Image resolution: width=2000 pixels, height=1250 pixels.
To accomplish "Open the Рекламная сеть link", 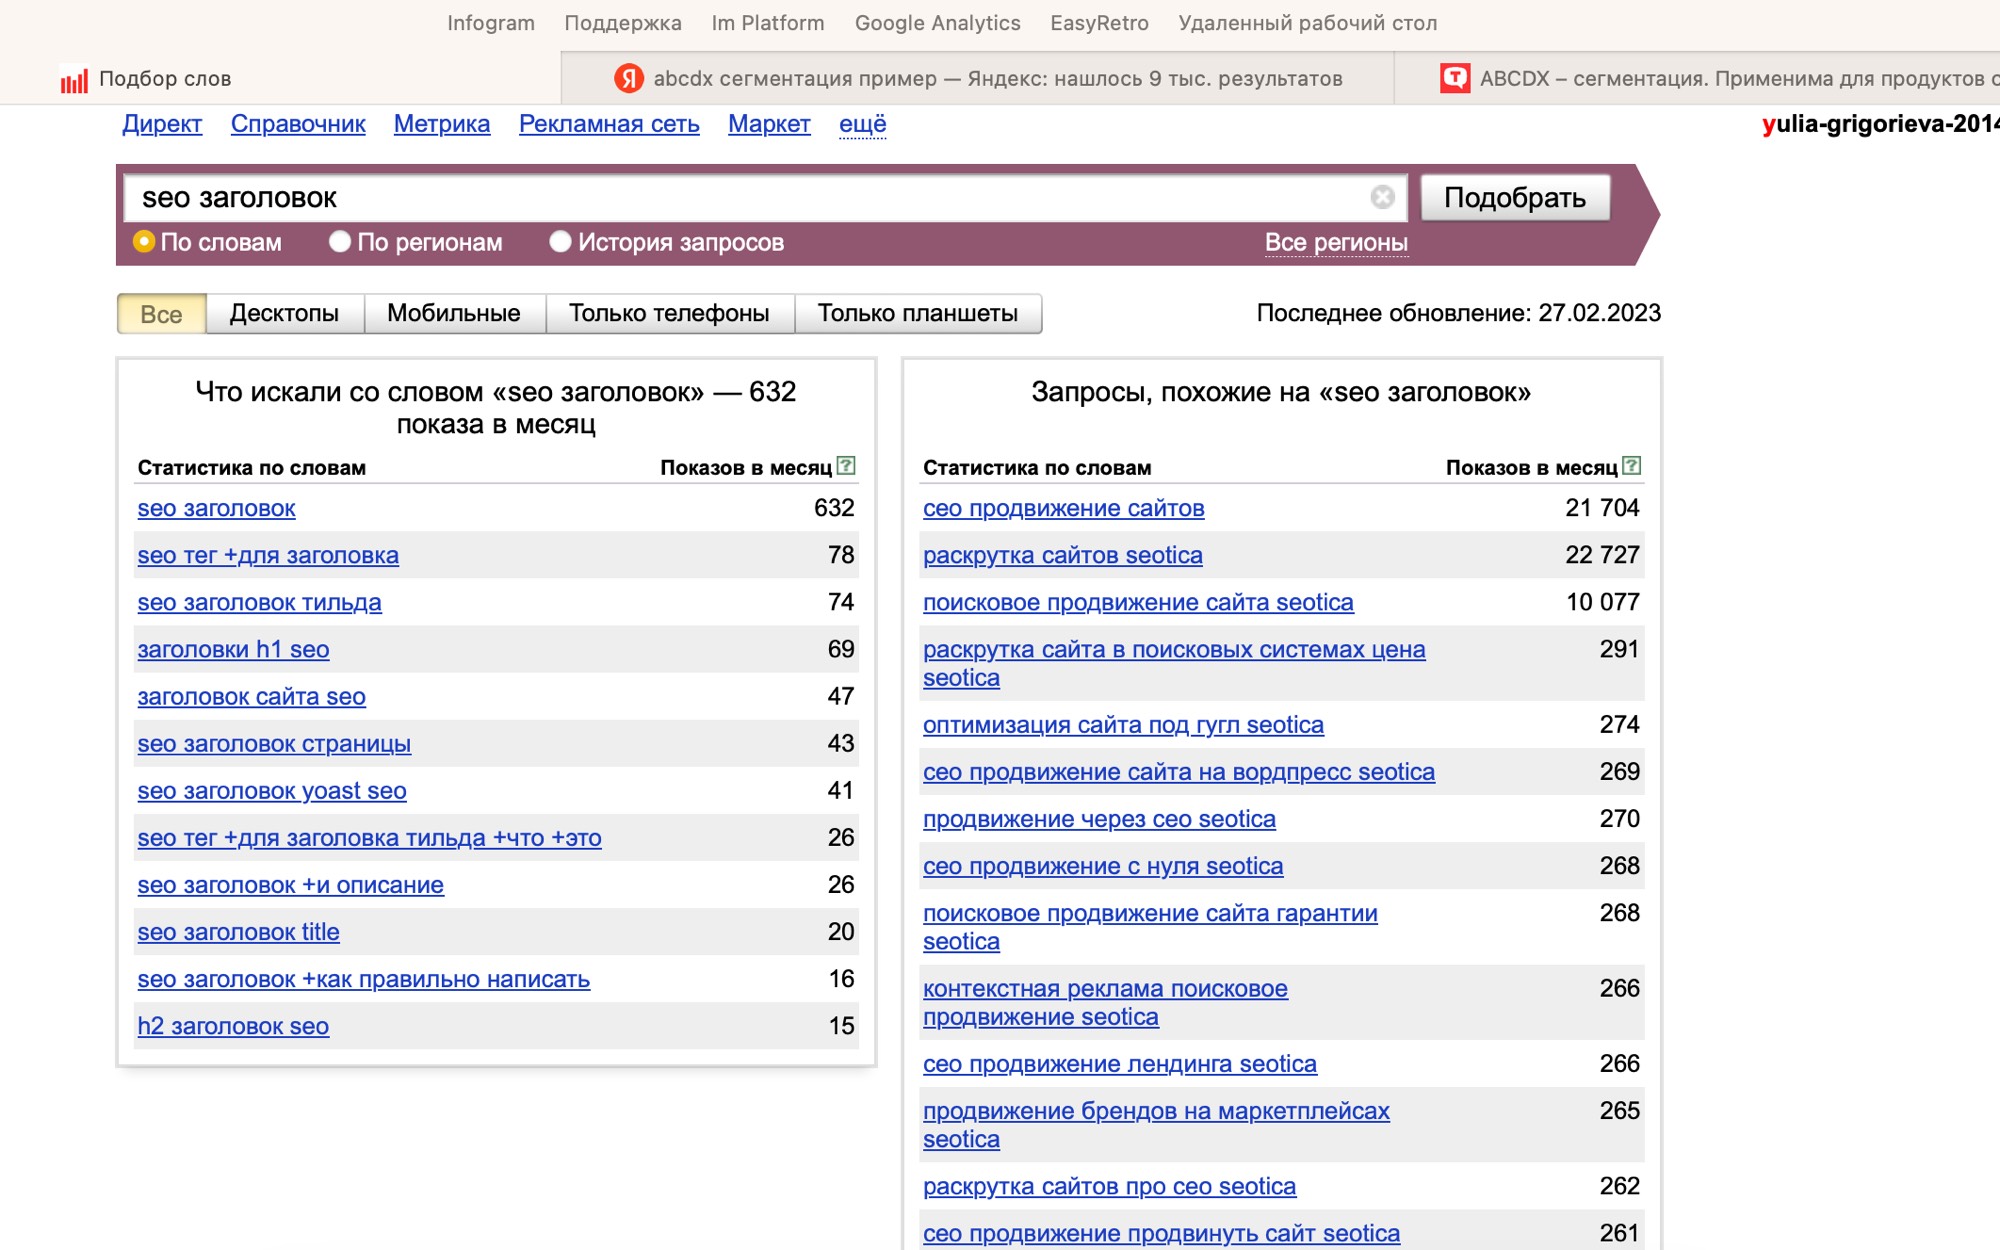I will click(609, 124).
